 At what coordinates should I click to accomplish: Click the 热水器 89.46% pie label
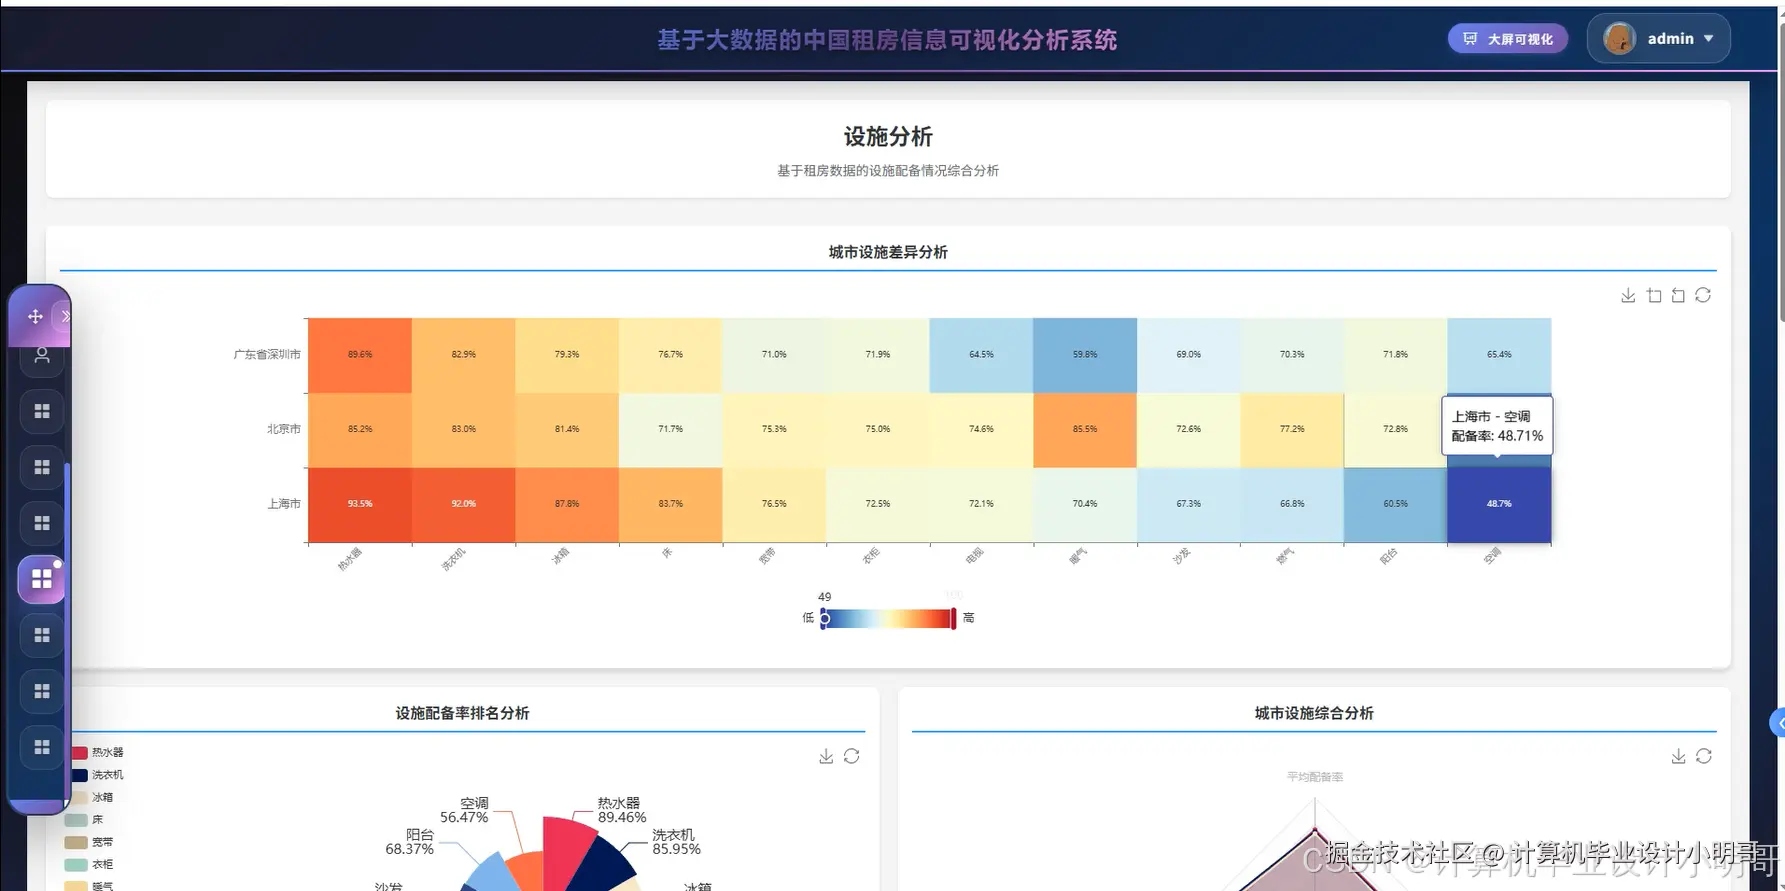click(622, 810)
